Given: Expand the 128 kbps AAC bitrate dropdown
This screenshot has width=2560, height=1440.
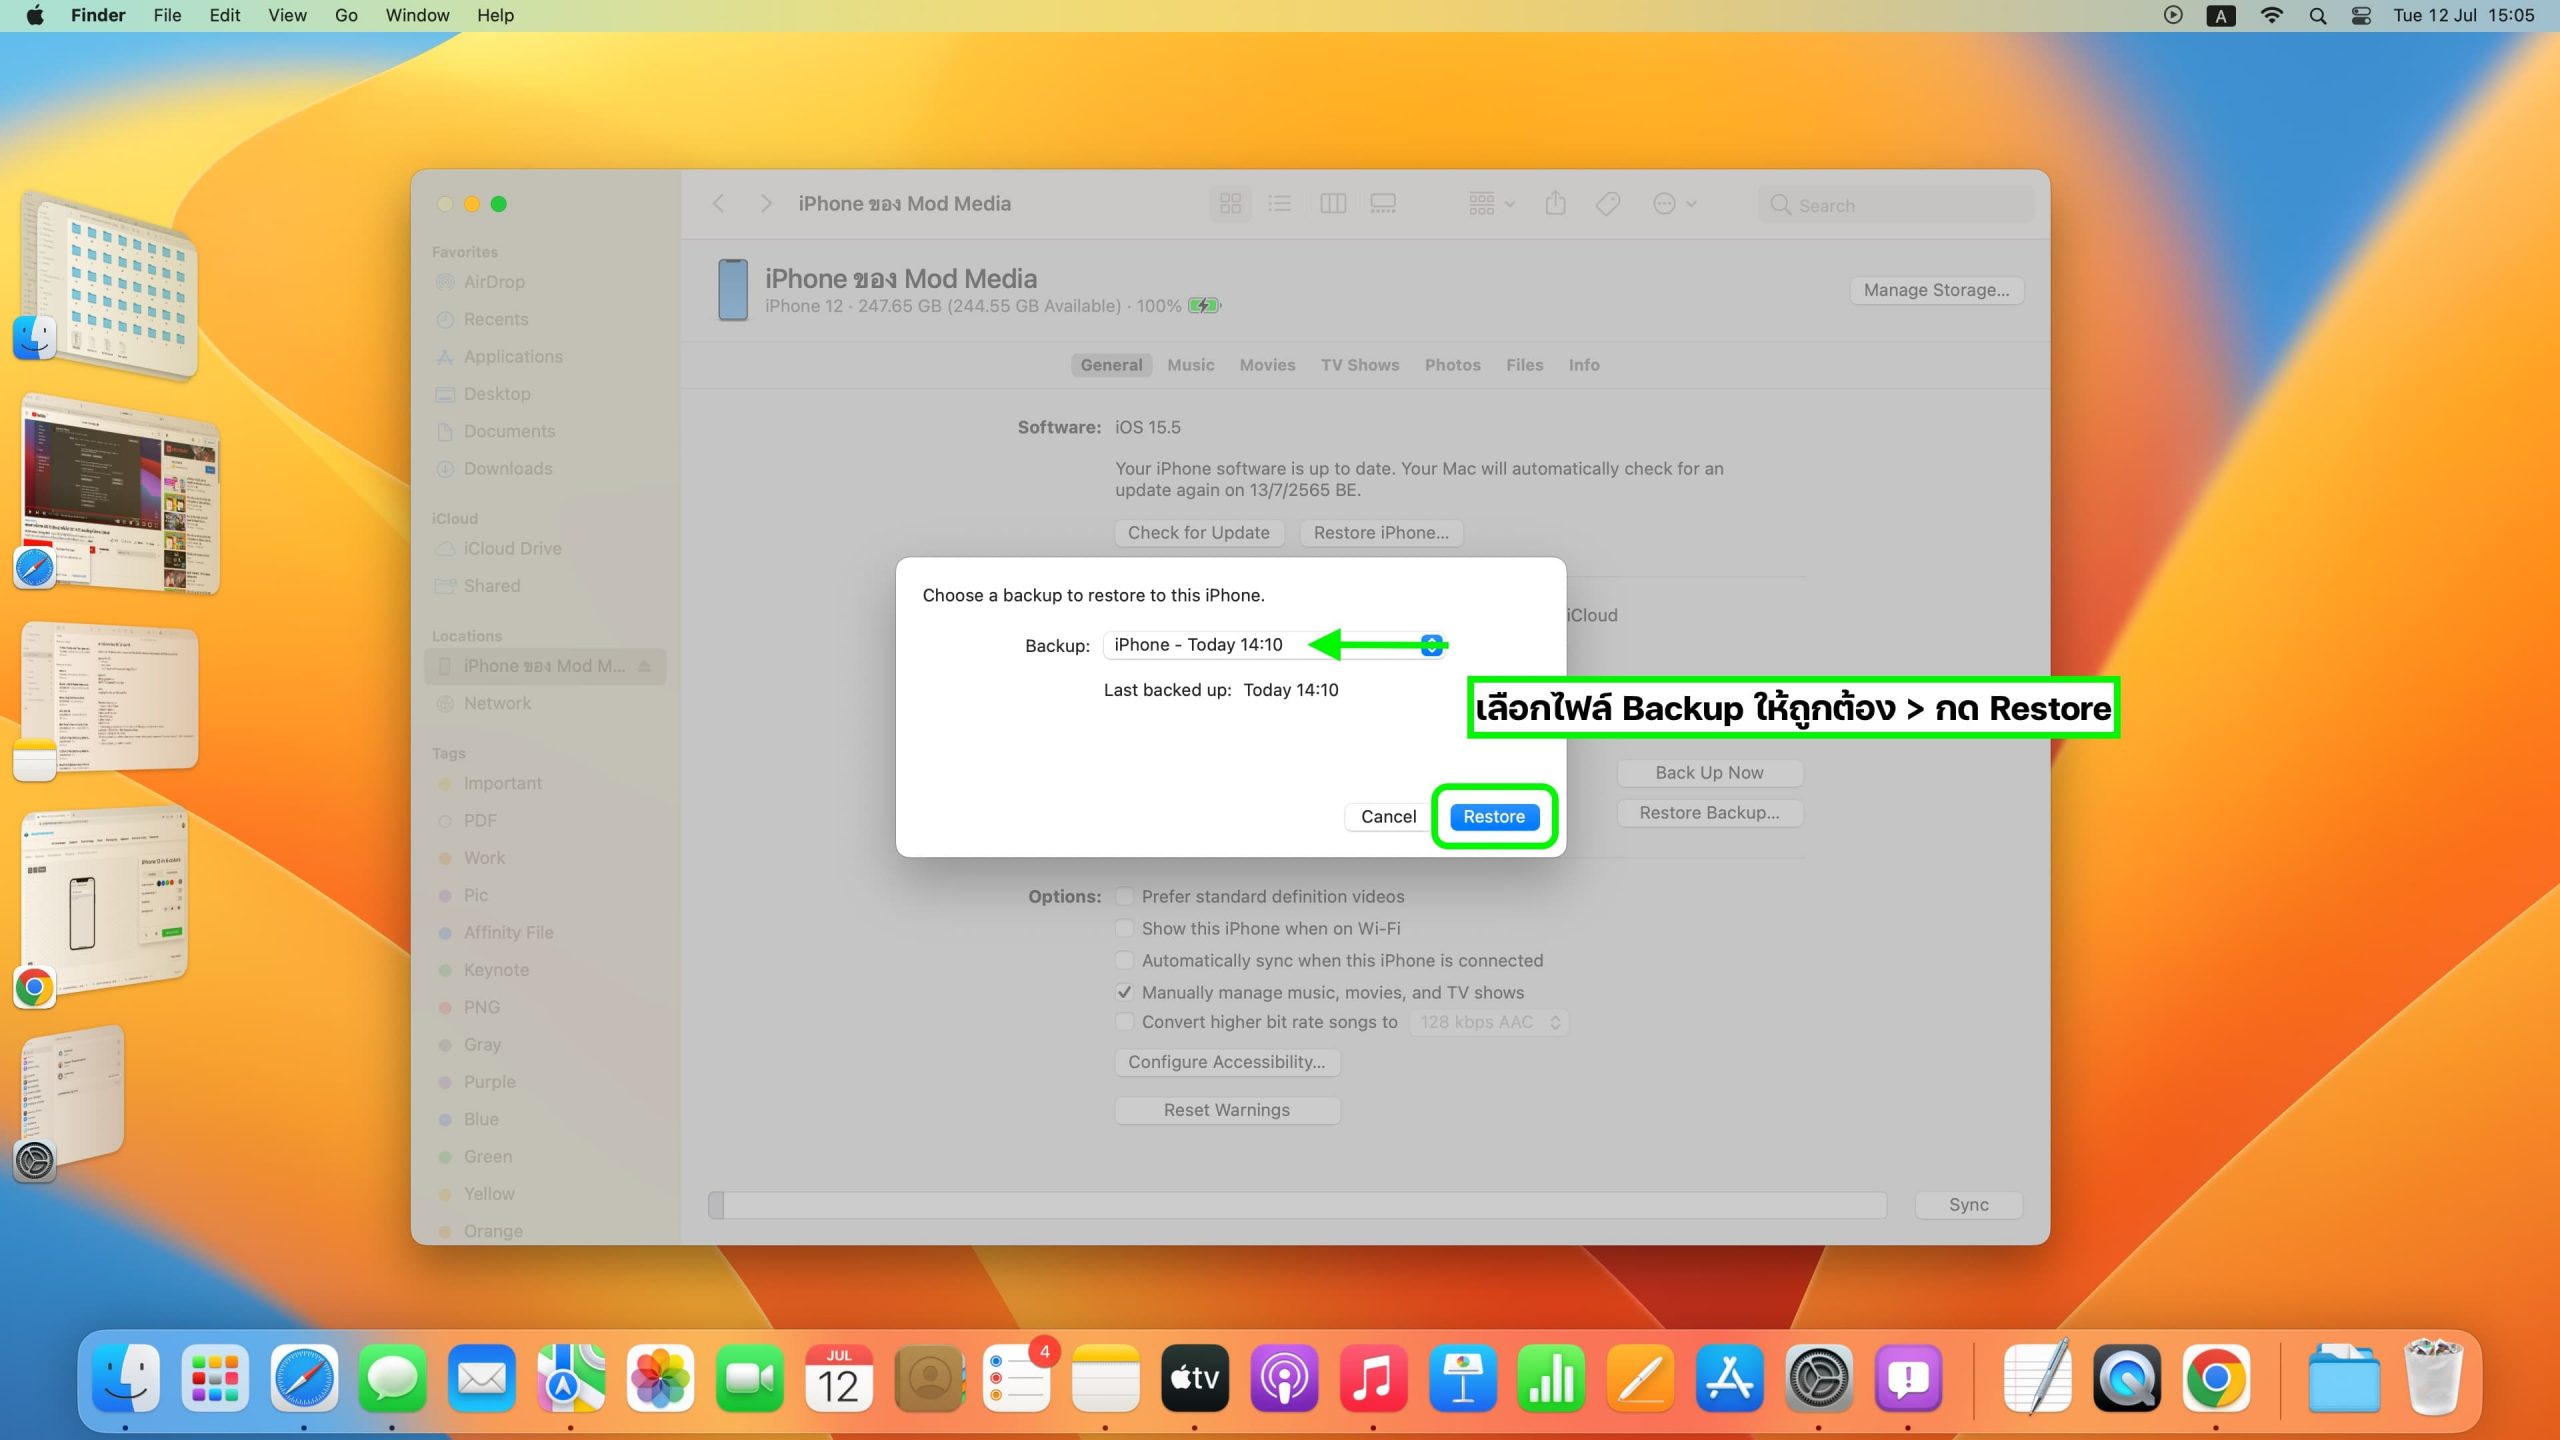Looking at the screenshot, I should point(1488,1022).
